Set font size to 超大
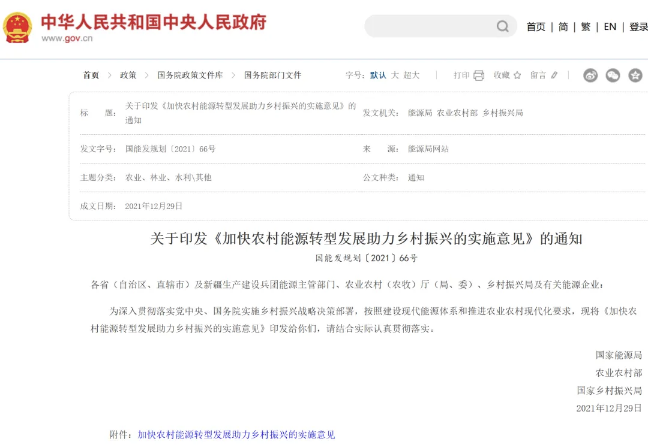Image resolution: width=648 pixels, height=448 pixels. [x=412, y=75]
